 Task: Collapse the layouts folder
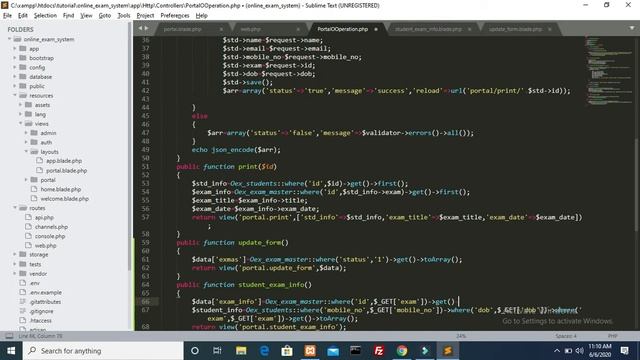(x=27, y=152)
